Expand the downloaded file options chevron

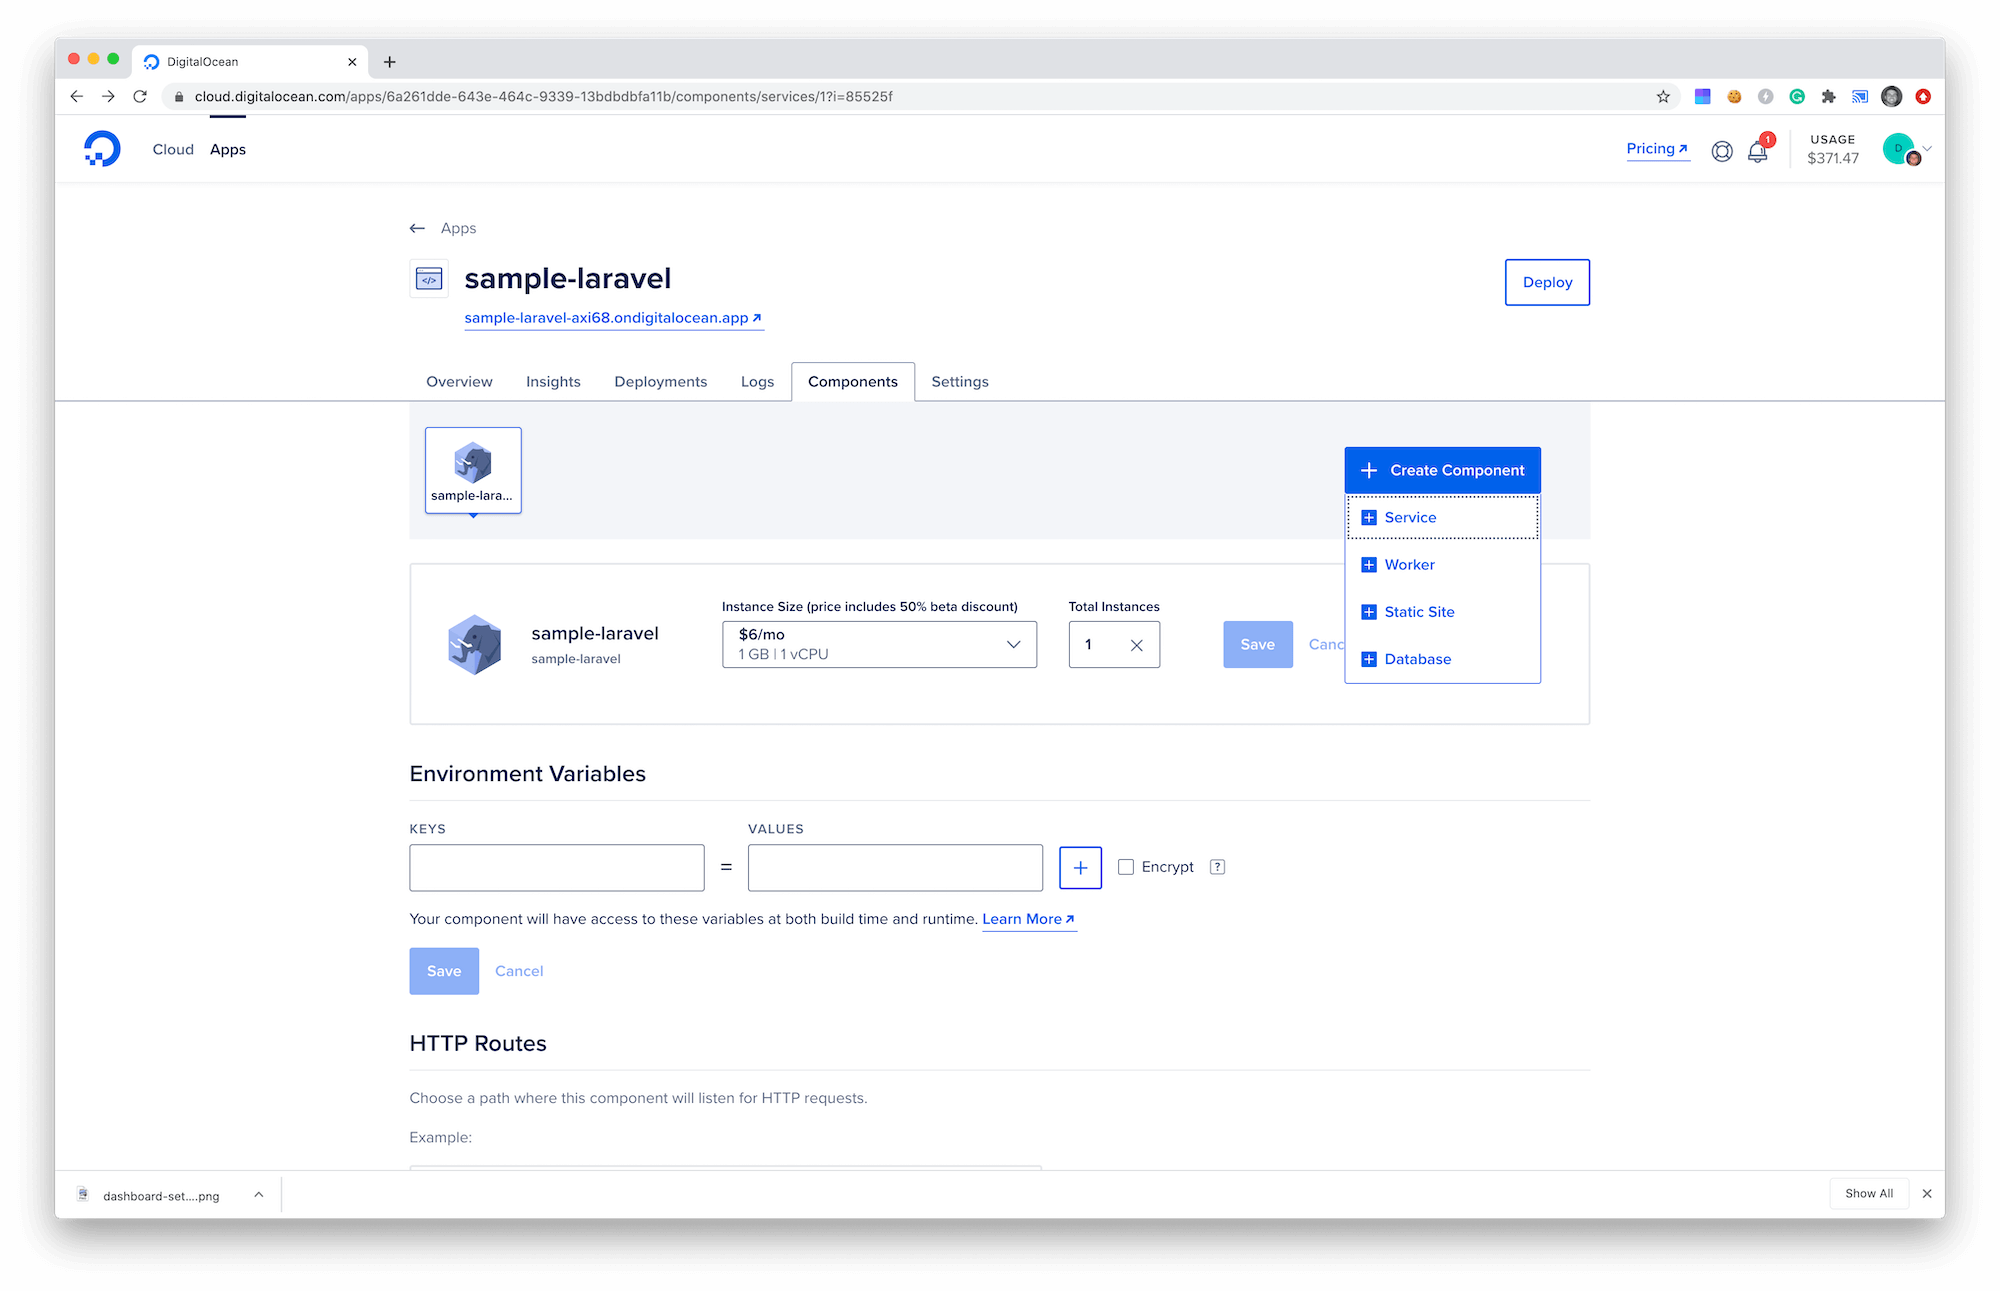coord(258,1194)
